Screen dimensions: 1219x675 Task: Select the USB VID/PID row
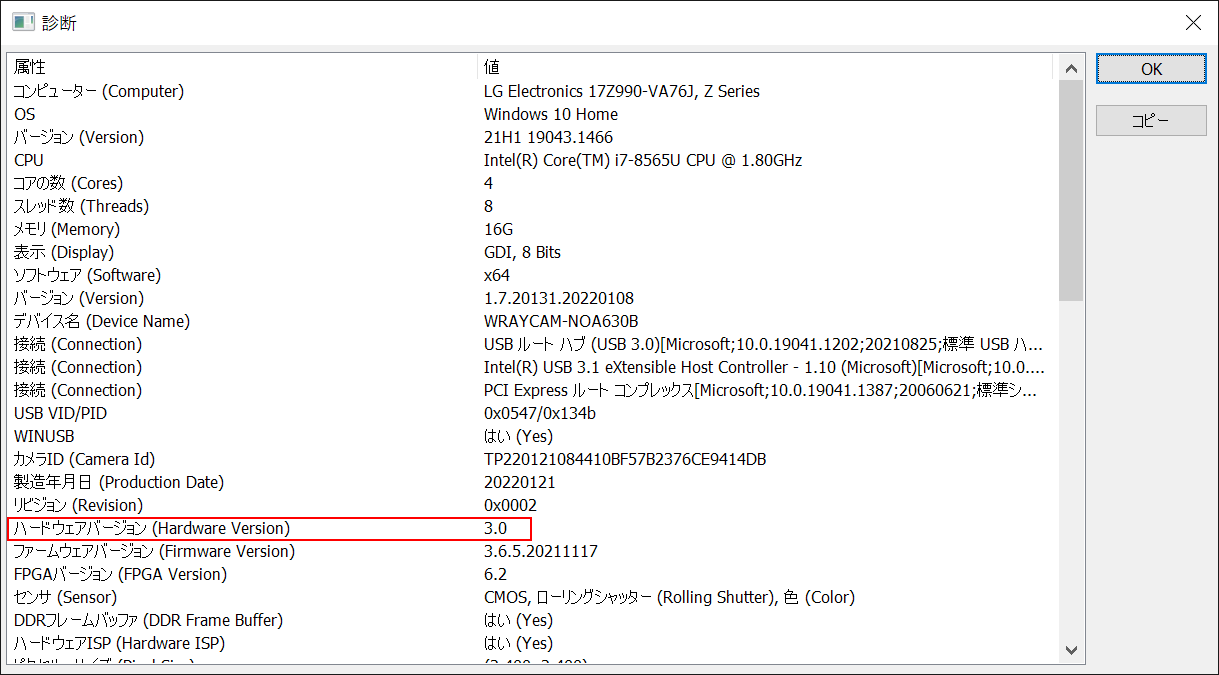pyautogui.click(x=61, y=413)
